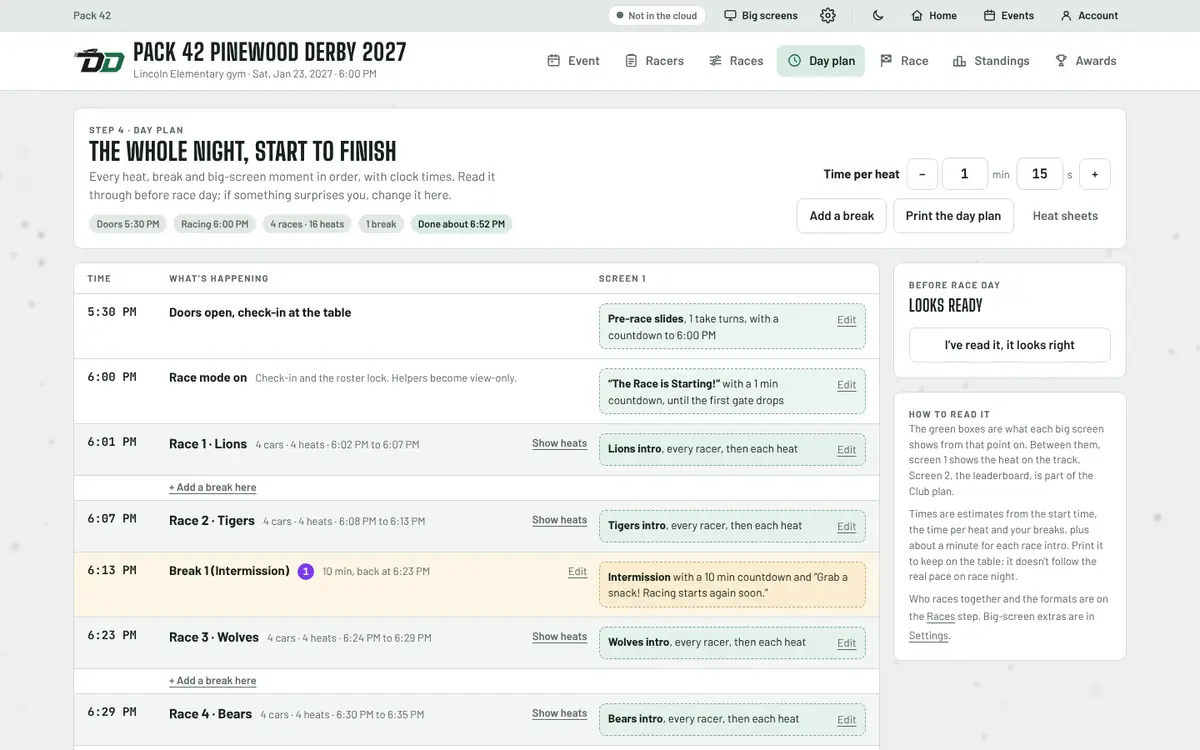Show heats for Race 3 Wolves

[559, 637]
